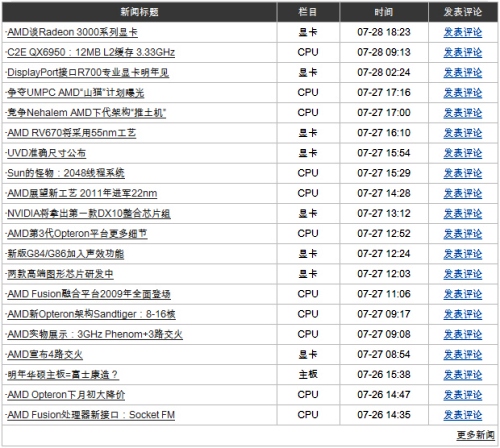This screenshot has width=500, height=448.
Task: Open 'UVD准确尺寸公布' news link
Action: [x=46, y=153]
